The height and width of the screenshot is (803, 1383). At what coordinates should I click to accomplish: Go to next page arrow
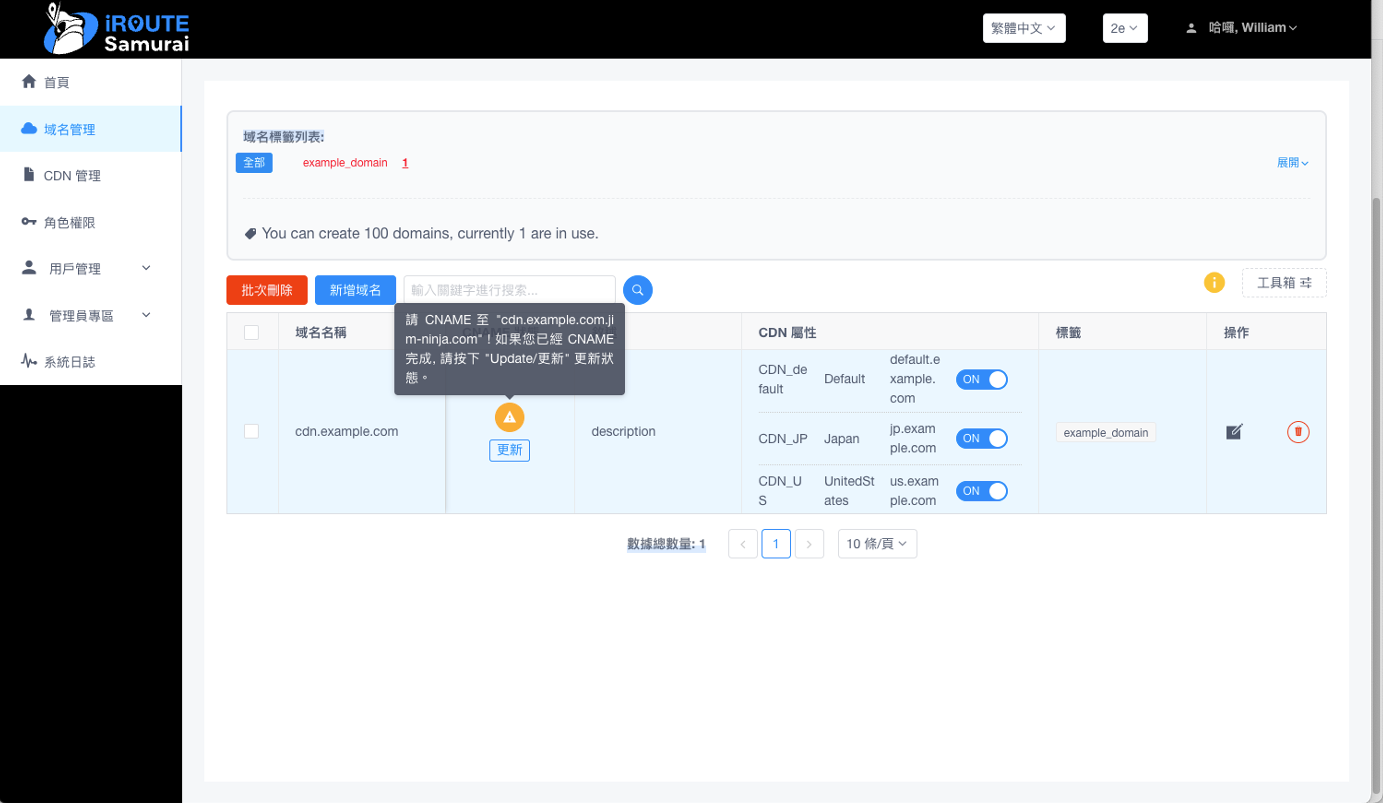point(809,544)
